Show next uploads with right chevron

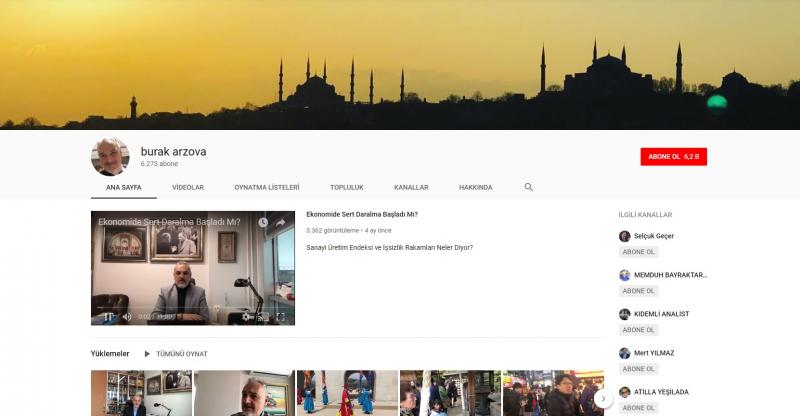tap(603, 398)
